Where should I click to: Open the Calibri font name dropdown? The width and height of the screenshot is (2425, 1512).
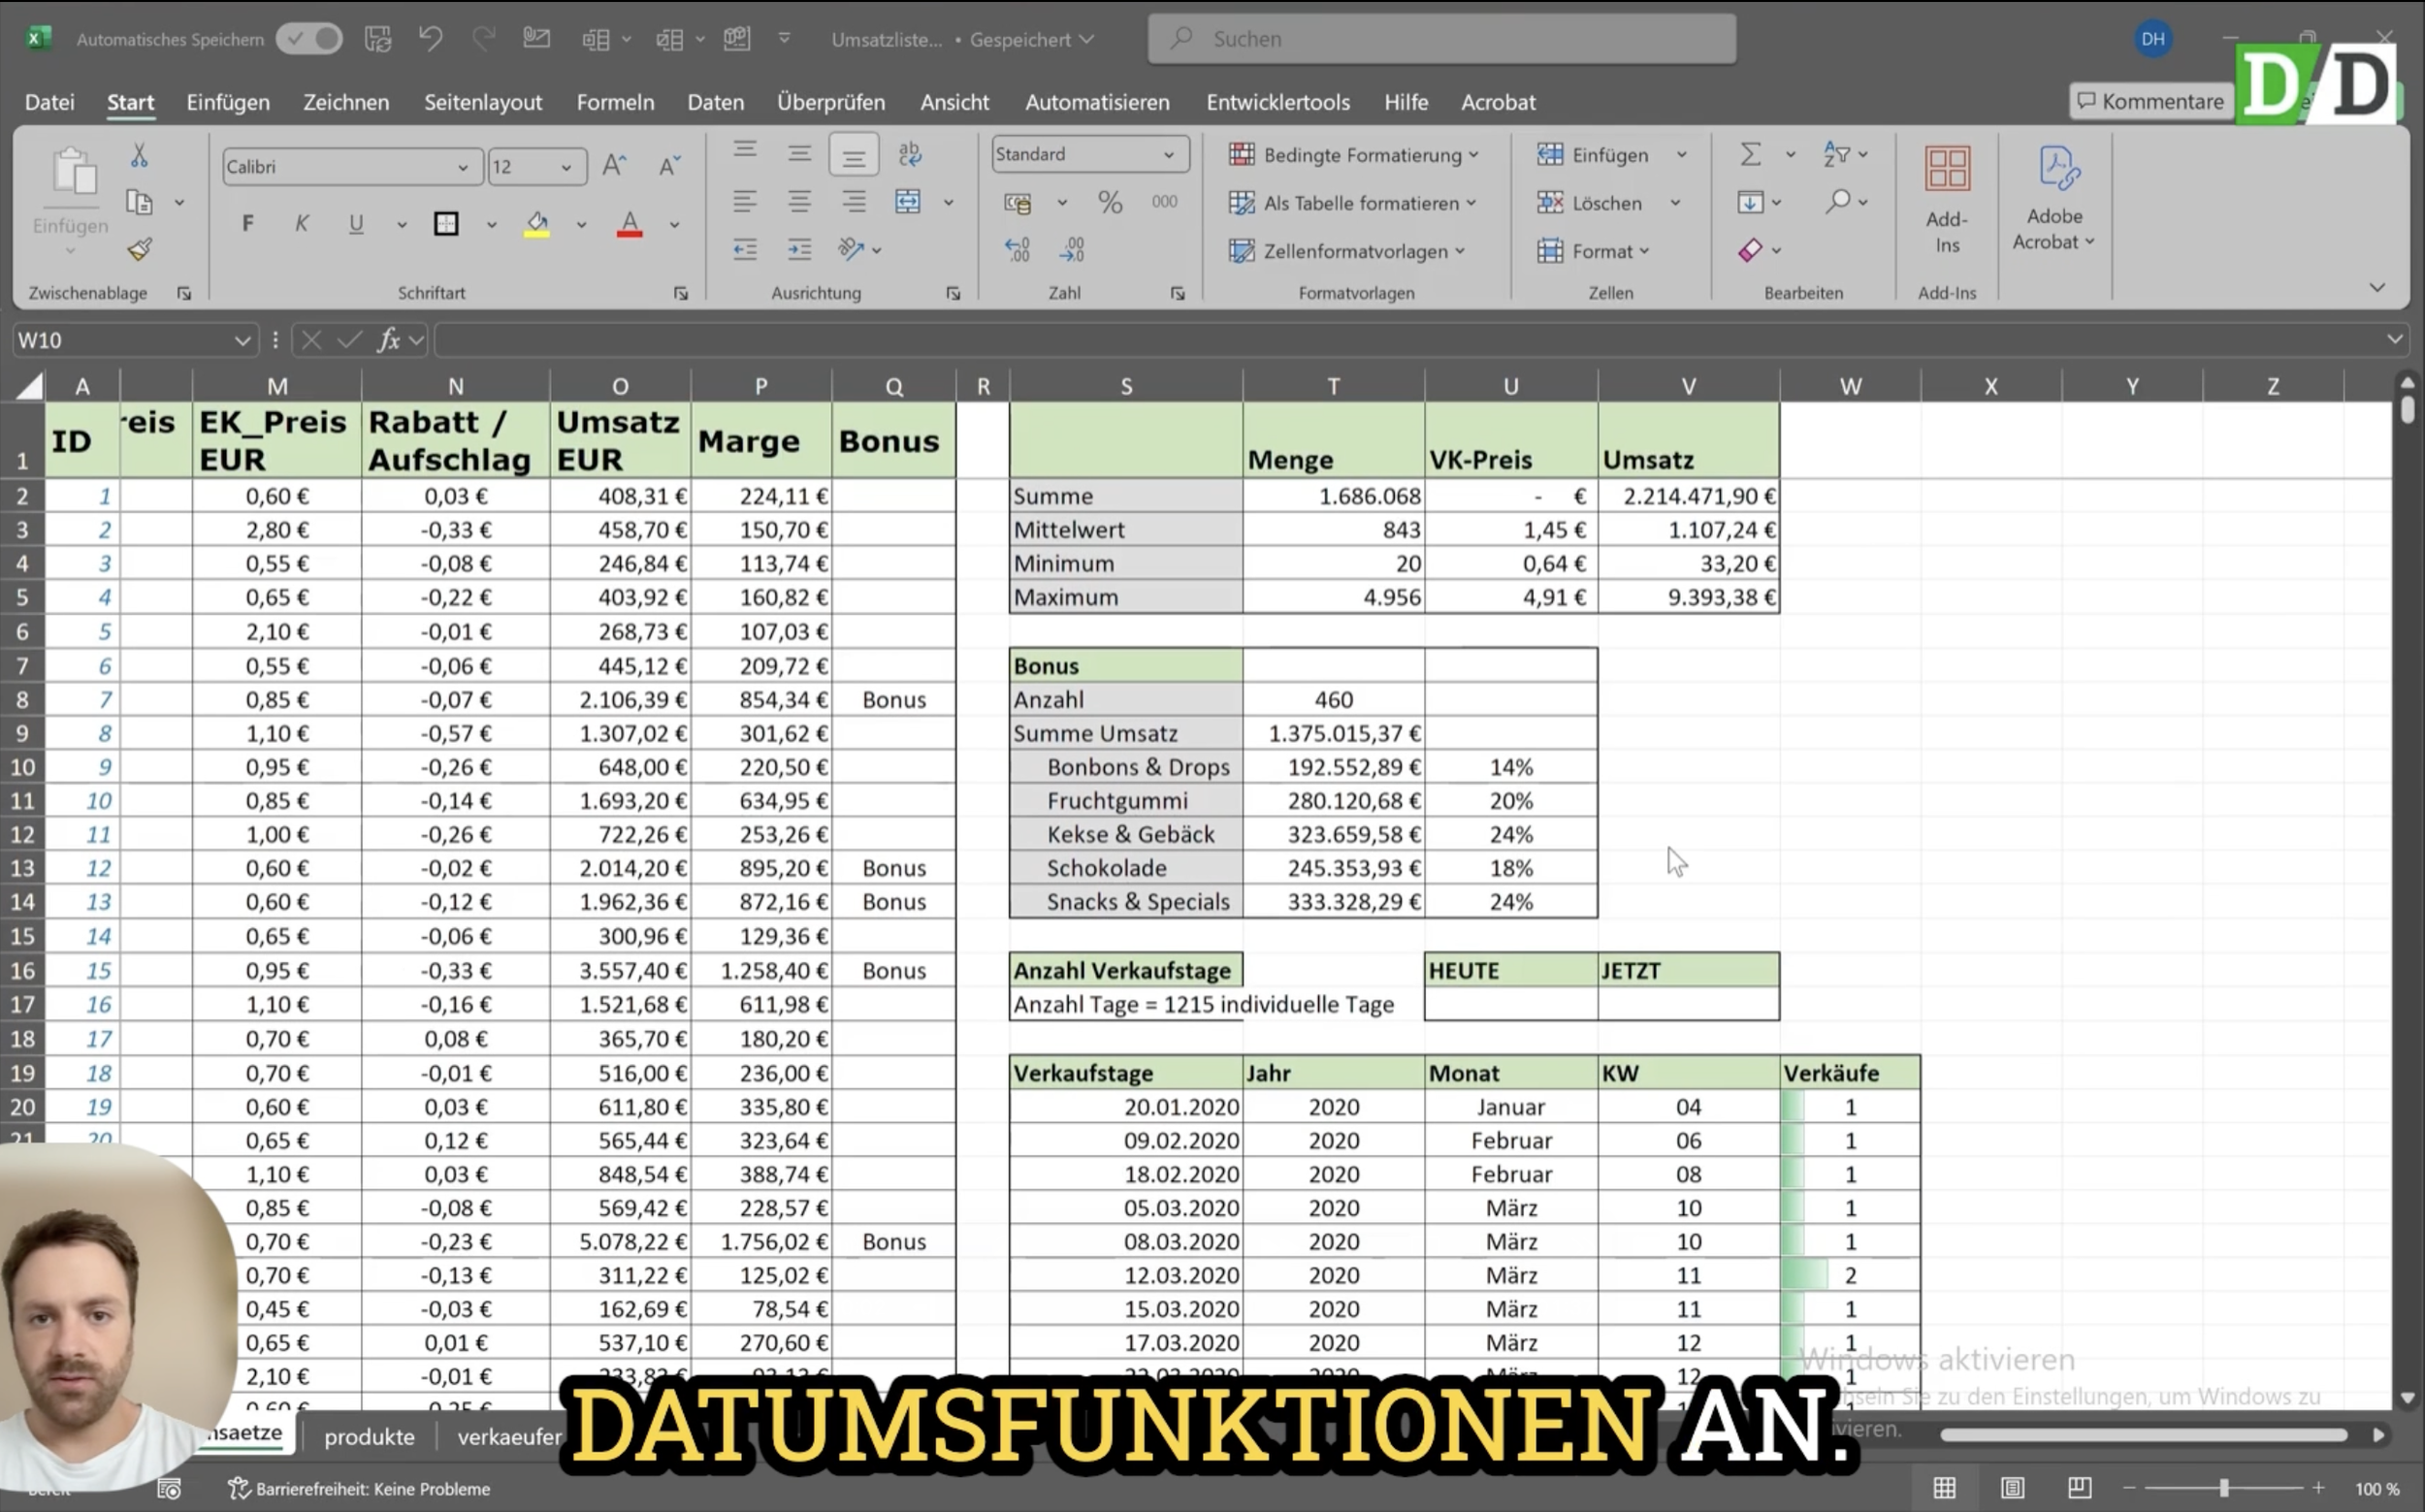[x=463, y=167]
